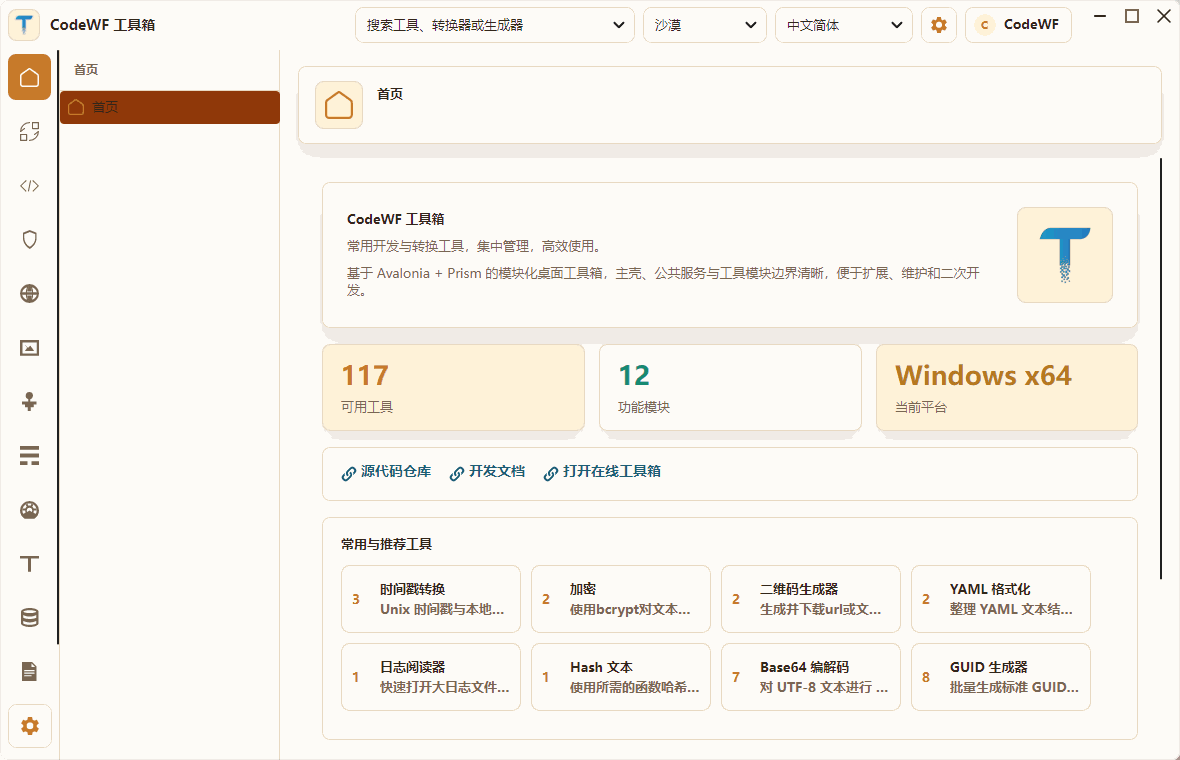Open the 时间戳转换 tool card
This screenshot has height=760, width=1180.
point(430,599)
